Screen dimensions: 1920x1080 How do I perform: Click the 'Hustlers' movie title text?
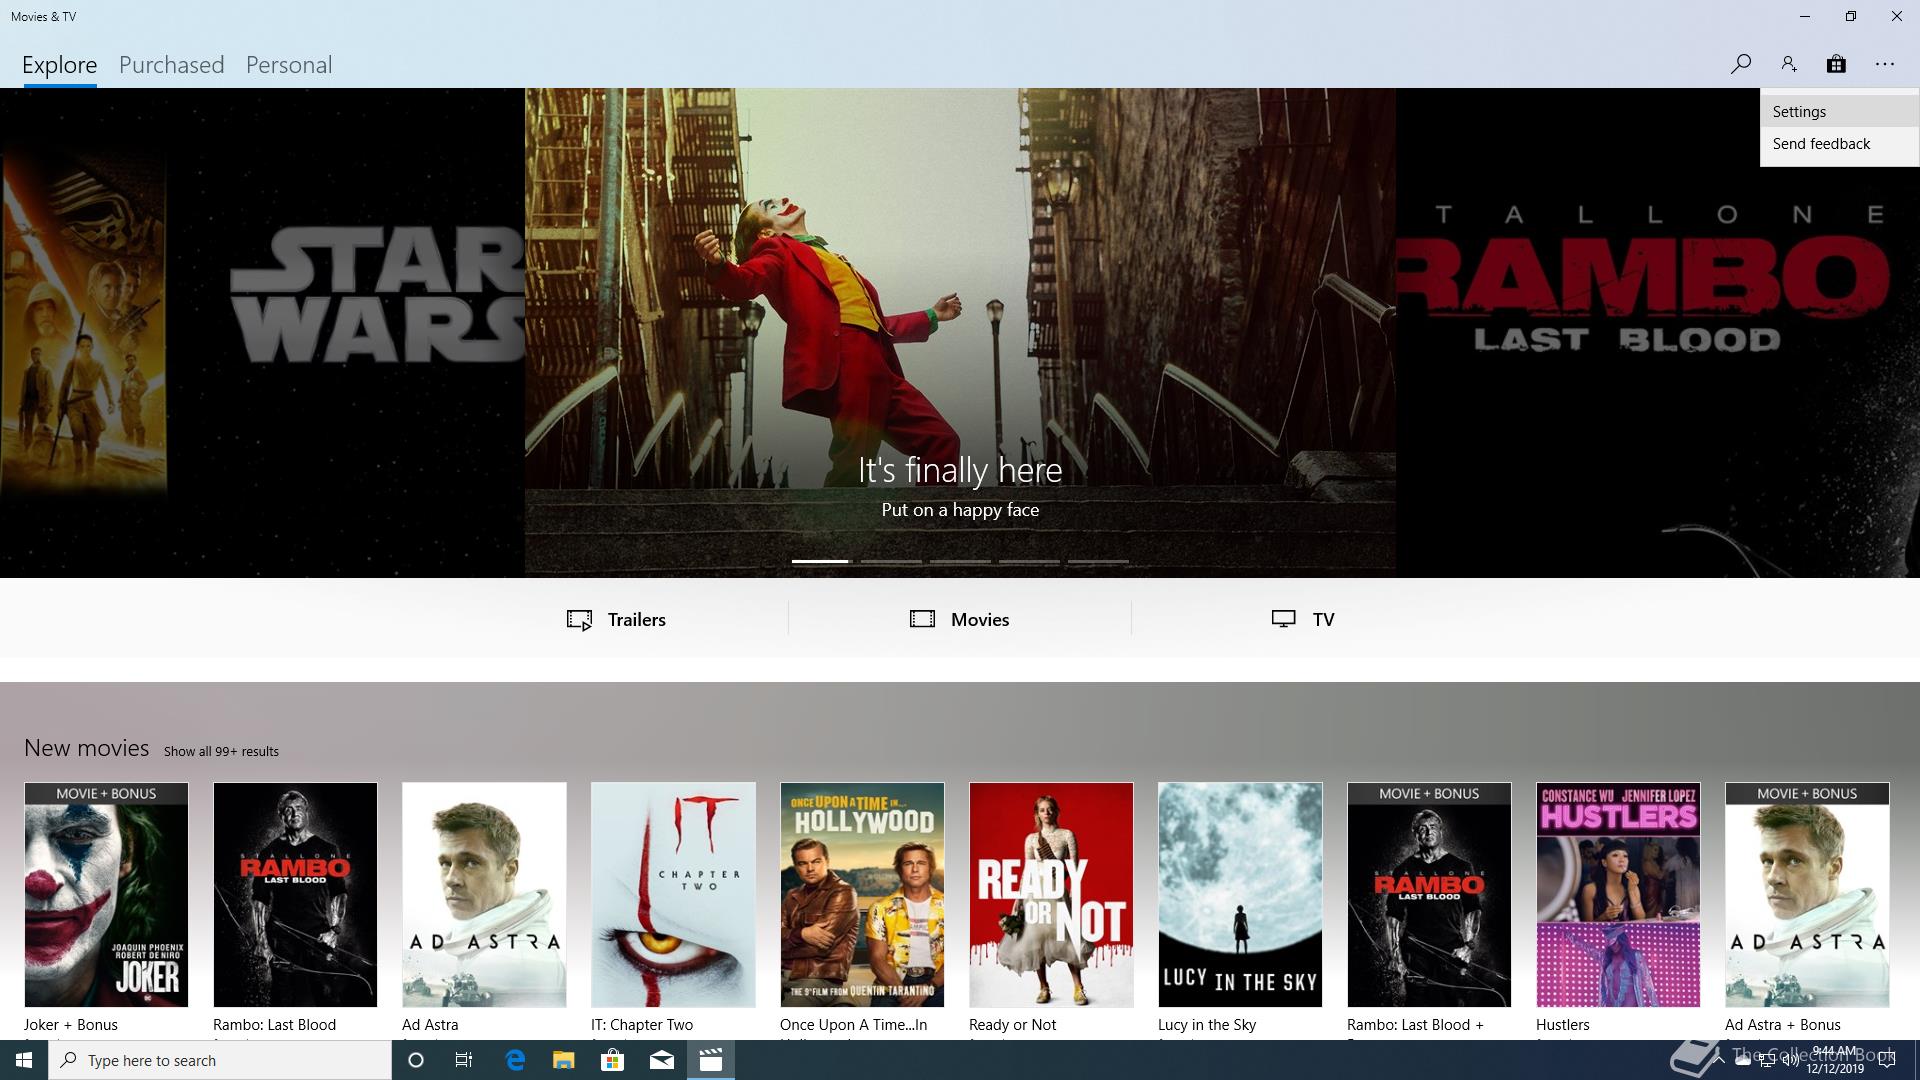tap(1562, 1025)
